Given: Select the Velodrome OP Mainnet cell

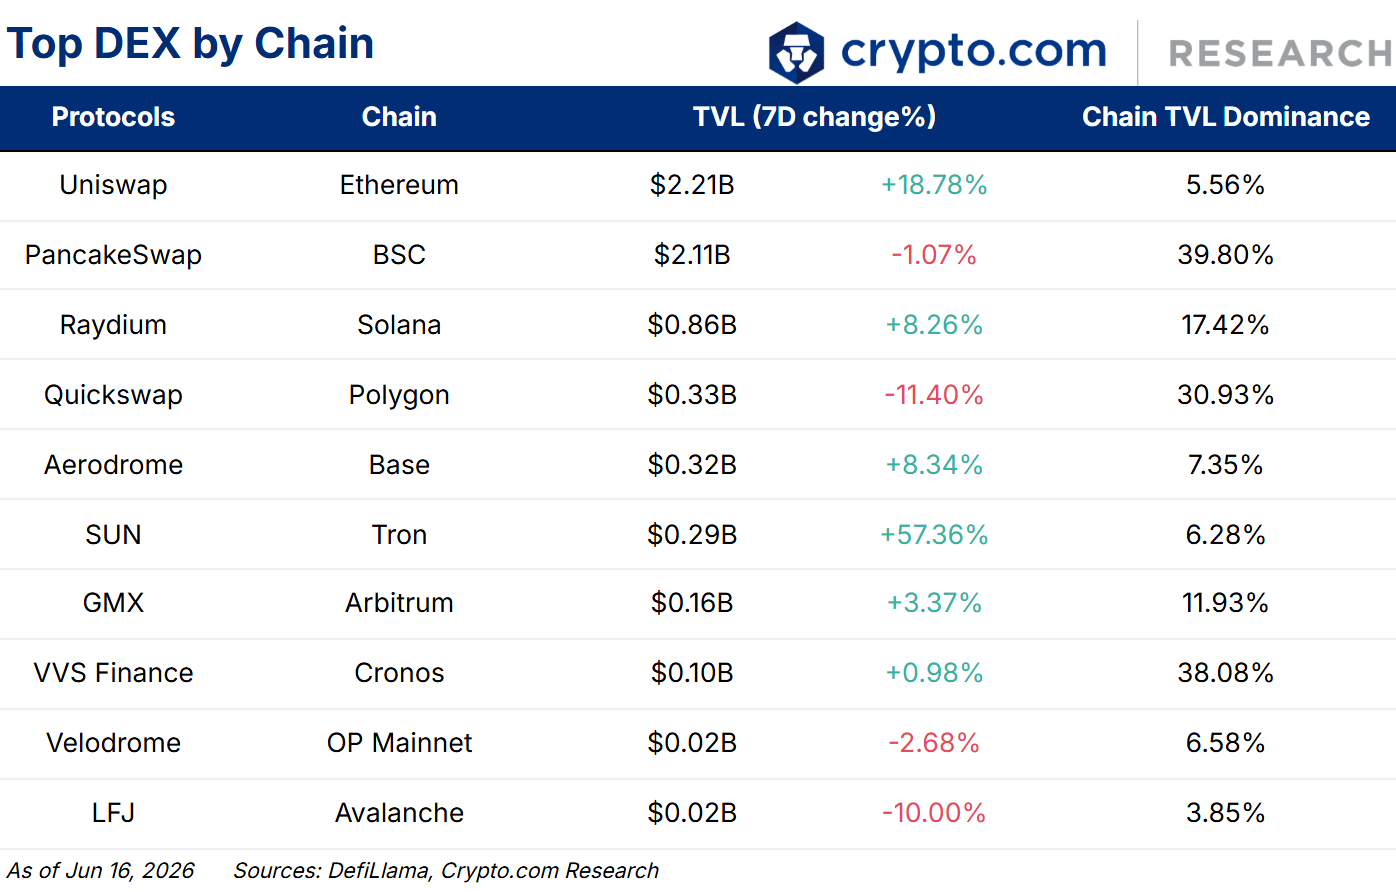Looking at the screenshot, I should (399, 743).
